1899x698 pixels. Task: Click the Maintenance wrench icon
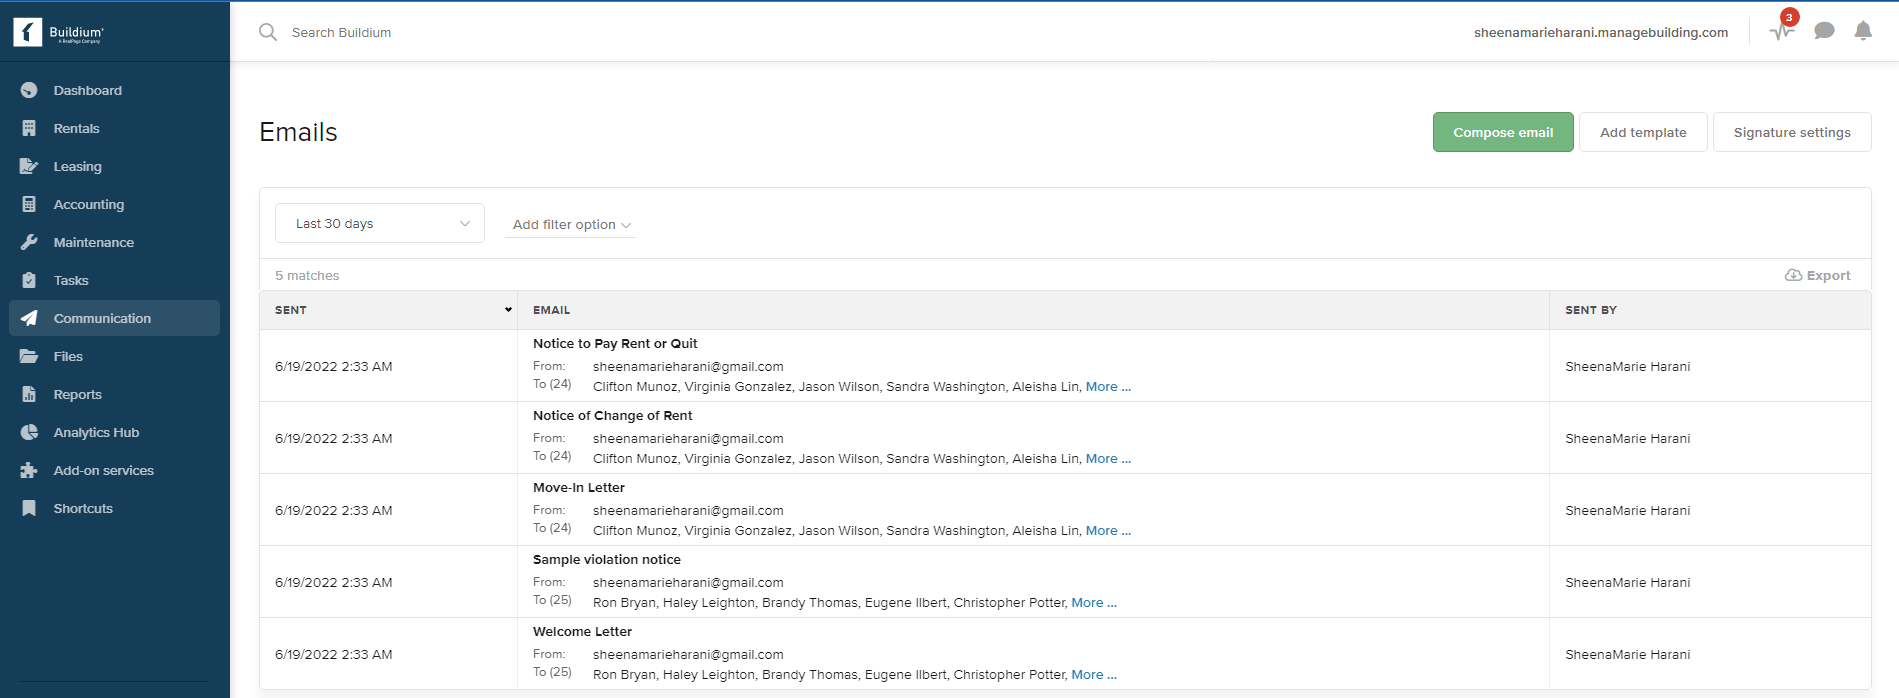pyautogui.click(x=29, y=242)
